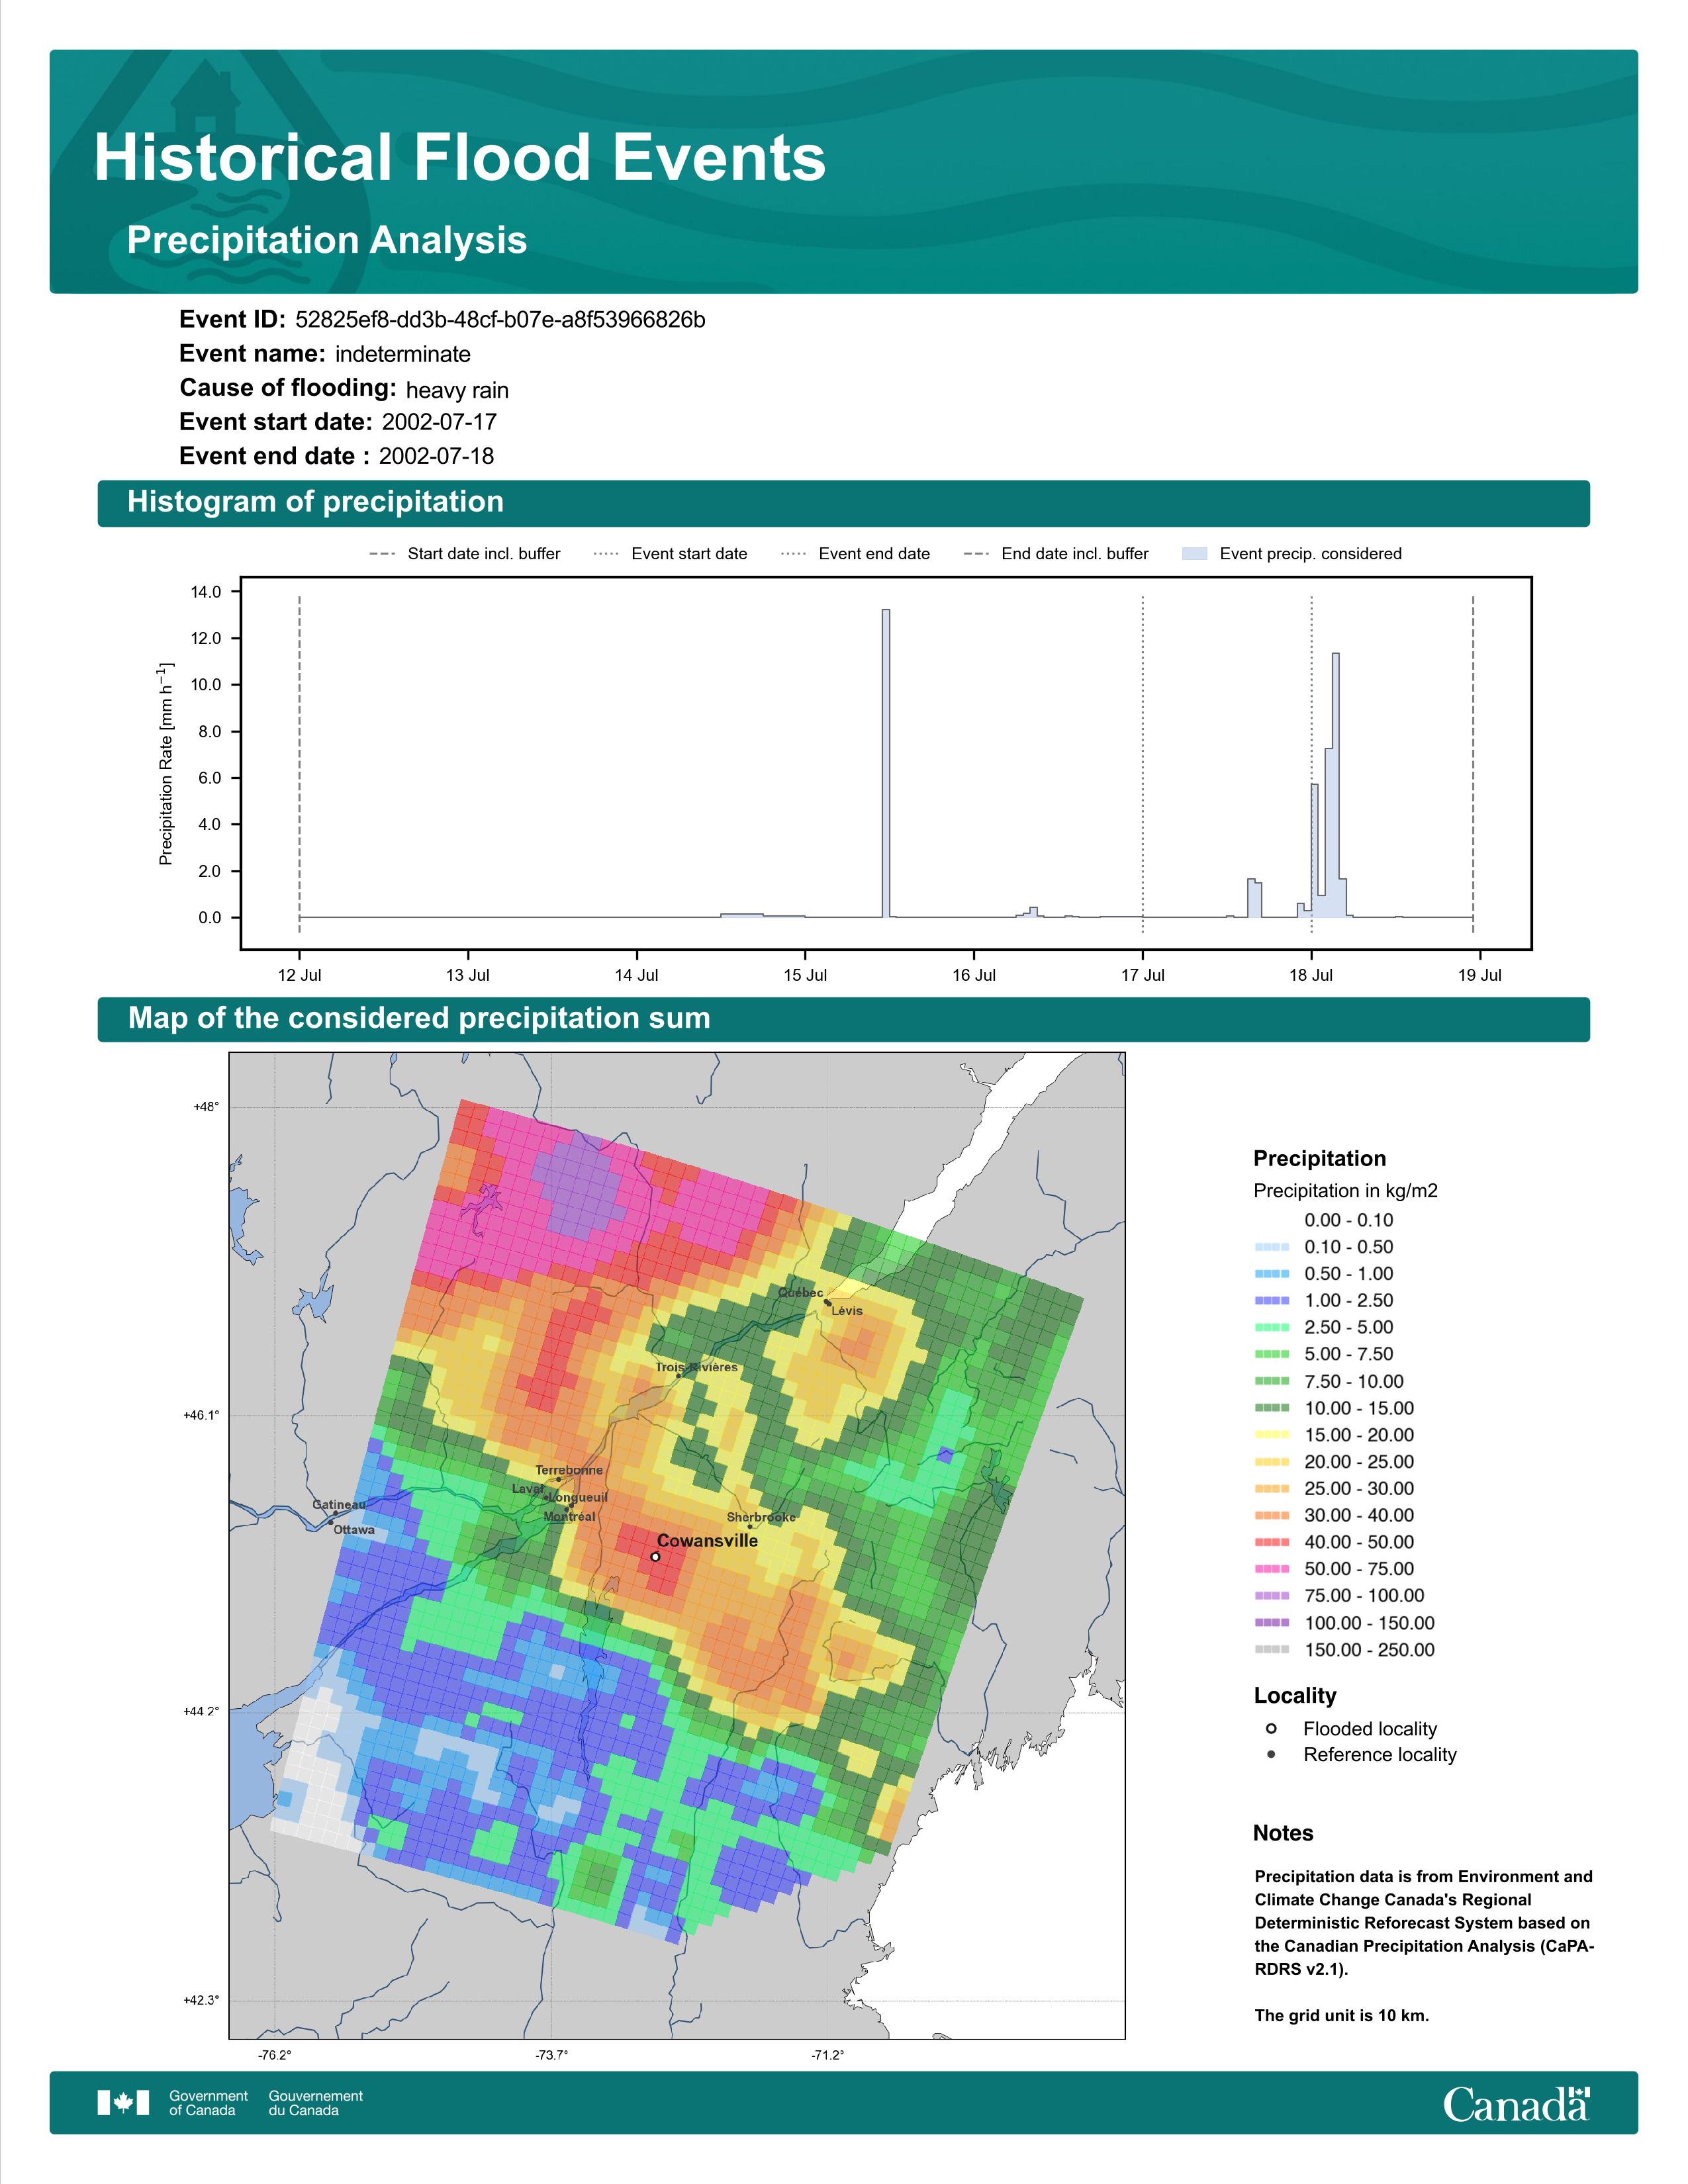Screen dimensions: 1688x2184
Task: Click the 'Reference locality' legend dot icon
Action: tap(1271, 1754)
